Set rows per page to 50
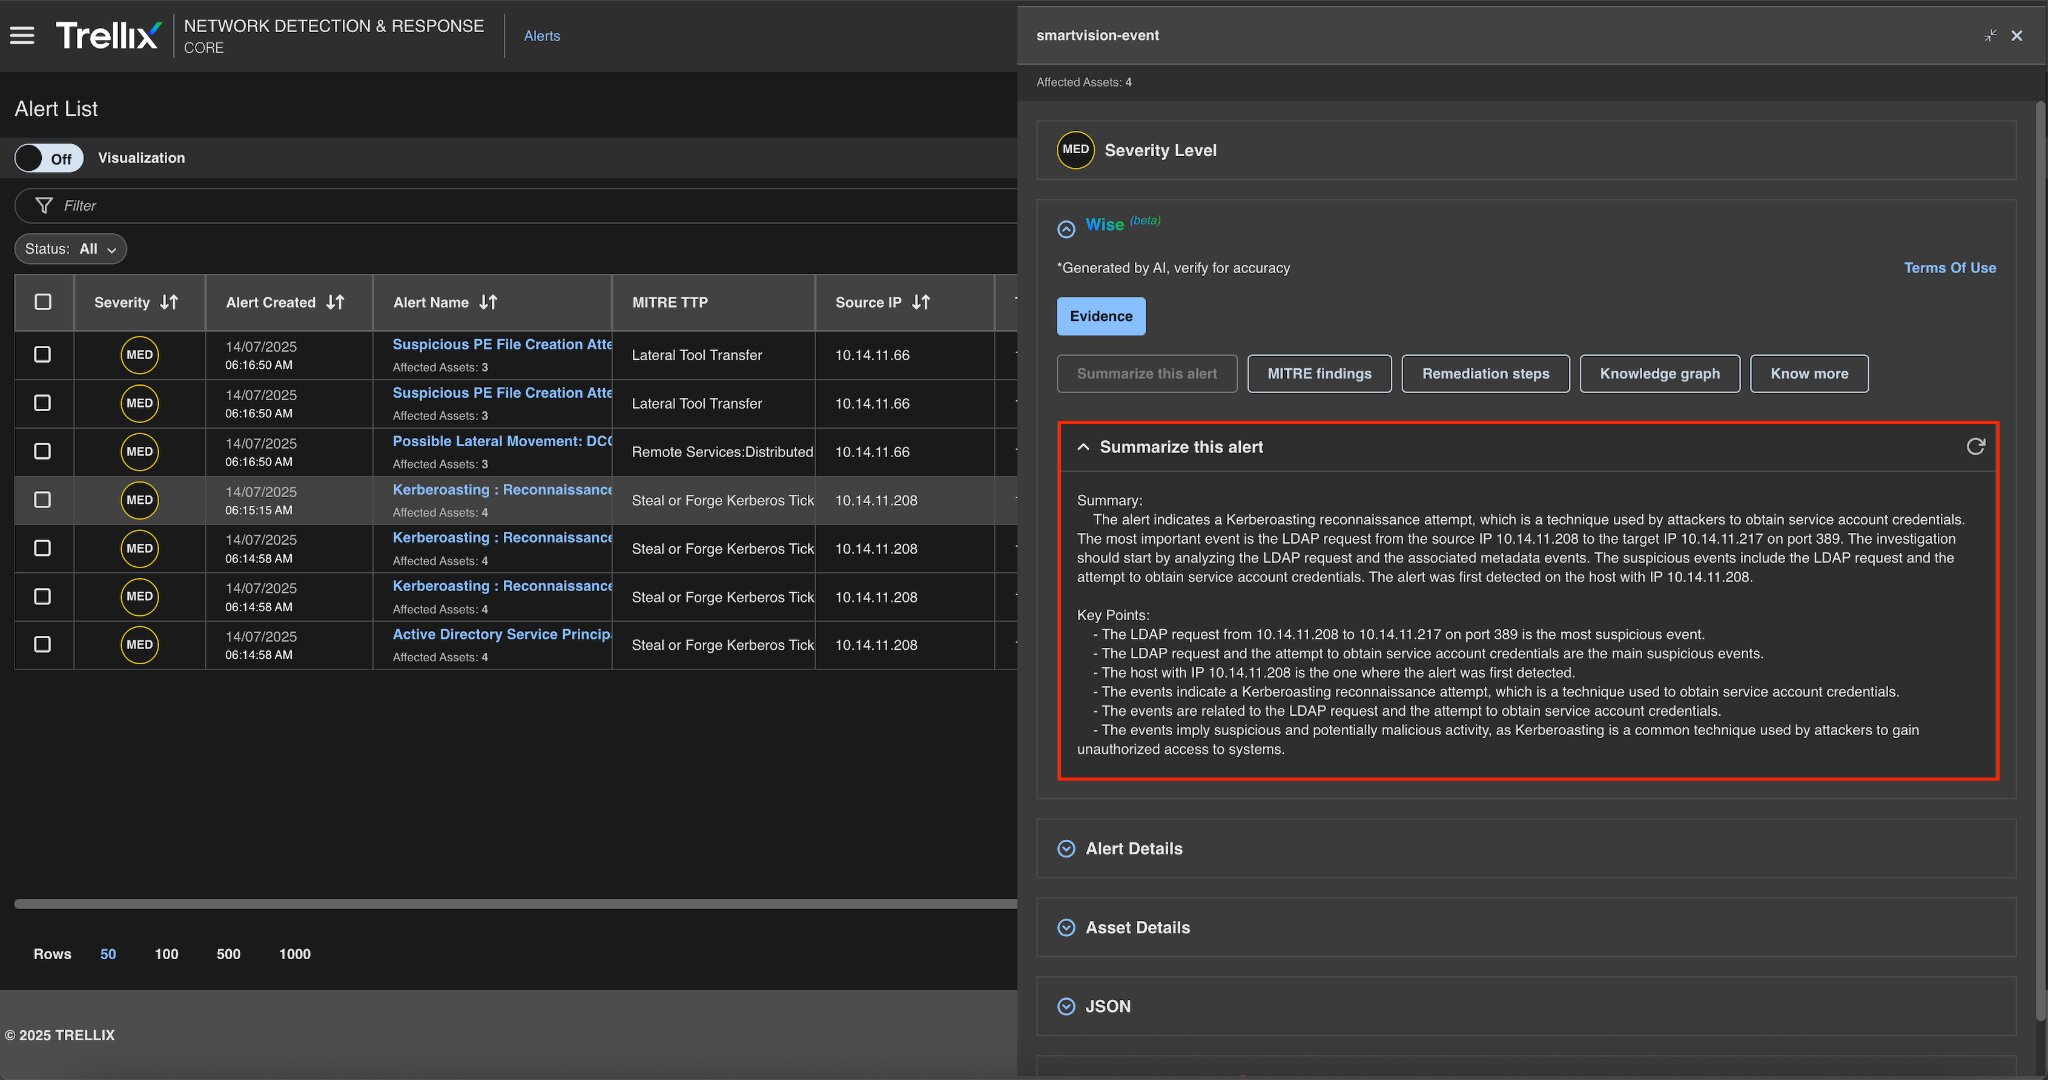This screenshot has height=1080, width=2048. pos(108,954)
